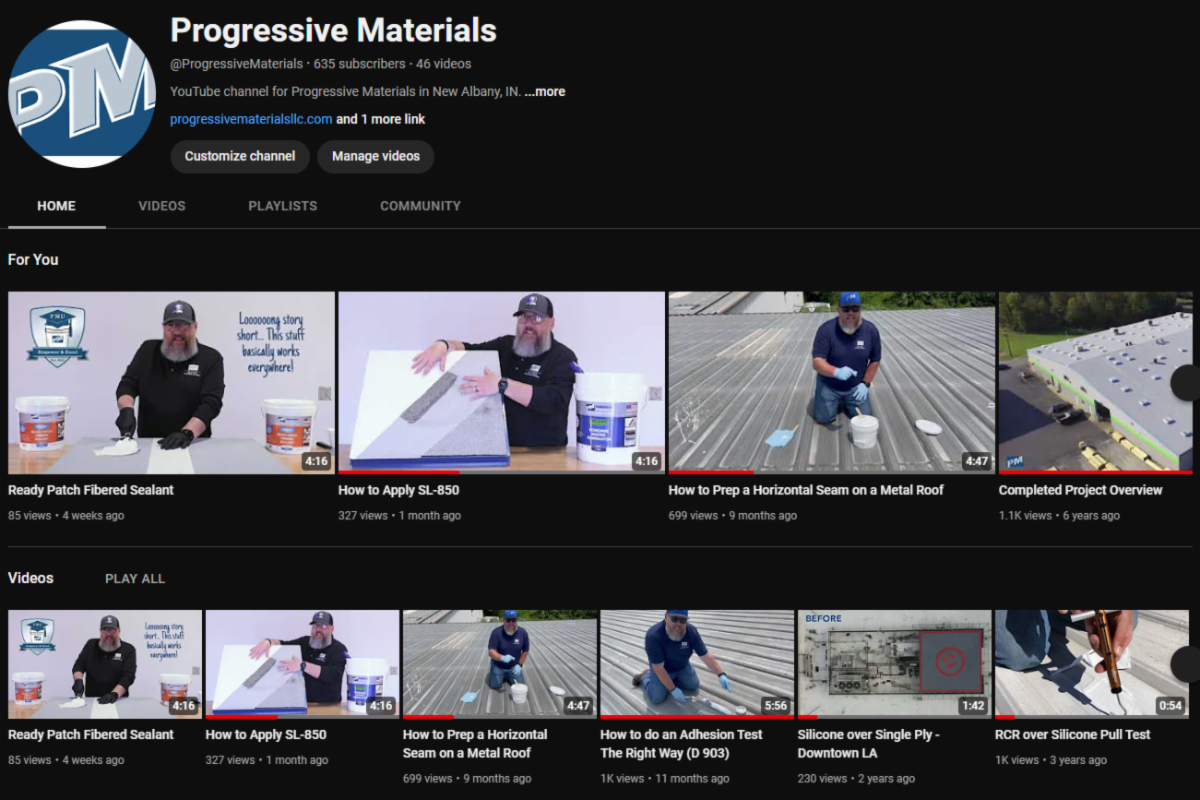Open Ready Patch thumbnail in Videos row
This screenshot has height=800, width=1200.
click(105, 665)
